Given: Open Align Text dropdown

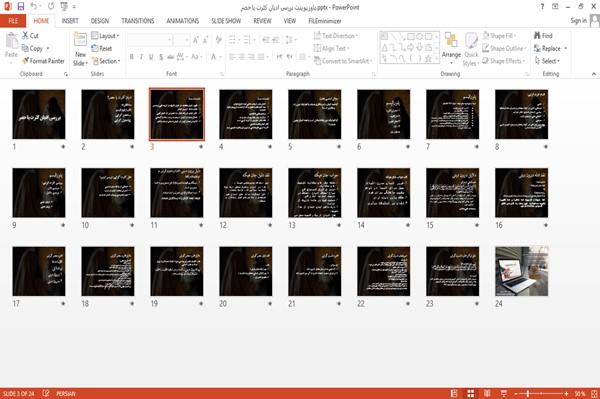Looking at the screenshot, I should [331, 48].
